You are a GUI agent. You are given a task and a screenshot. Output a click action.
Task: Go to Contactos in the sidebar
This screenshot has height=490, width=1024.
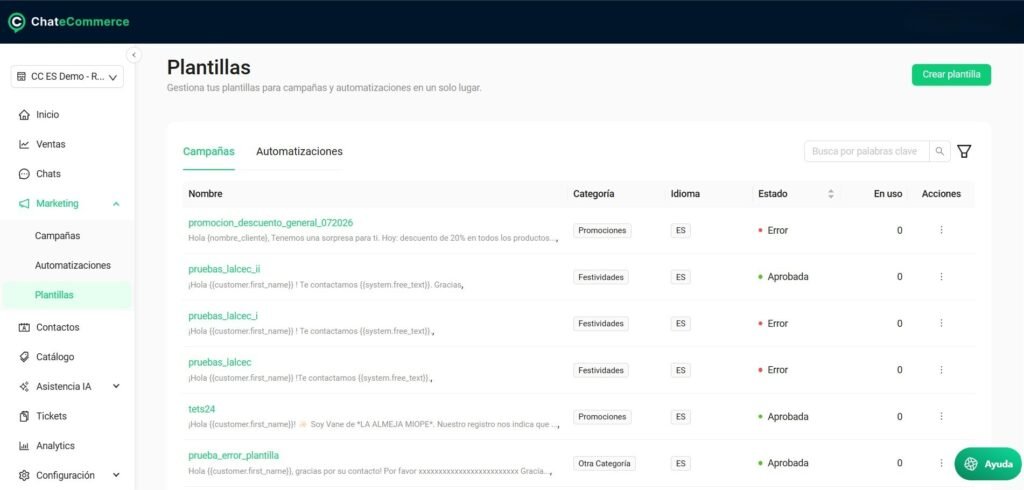point(57,327)
